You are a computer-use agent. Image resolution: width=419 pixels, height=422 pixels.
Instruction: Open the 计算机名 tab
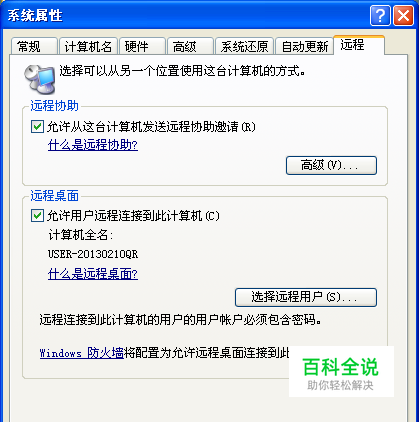click(88, 46)
